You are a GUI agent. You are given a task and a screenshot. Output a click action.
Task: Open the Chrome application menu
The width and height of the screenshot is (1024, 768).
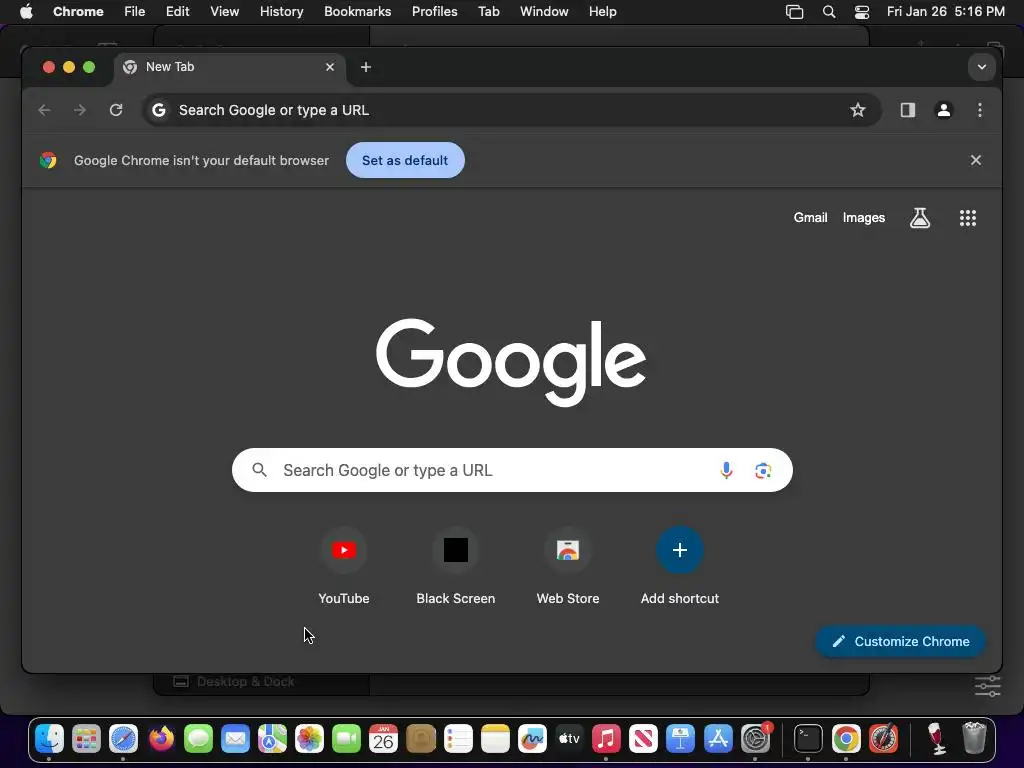(x=78, y=11)
